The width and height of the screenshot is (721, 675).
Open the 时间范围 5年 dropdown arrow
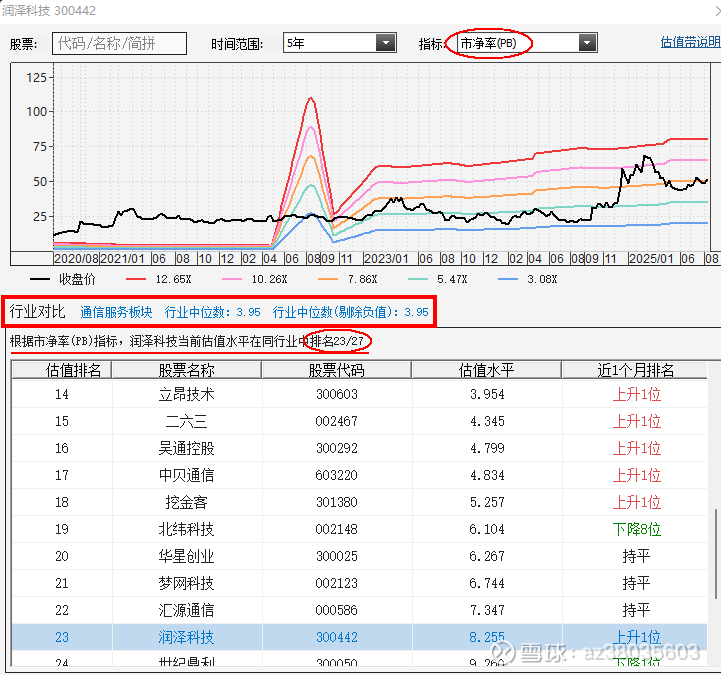386,43
